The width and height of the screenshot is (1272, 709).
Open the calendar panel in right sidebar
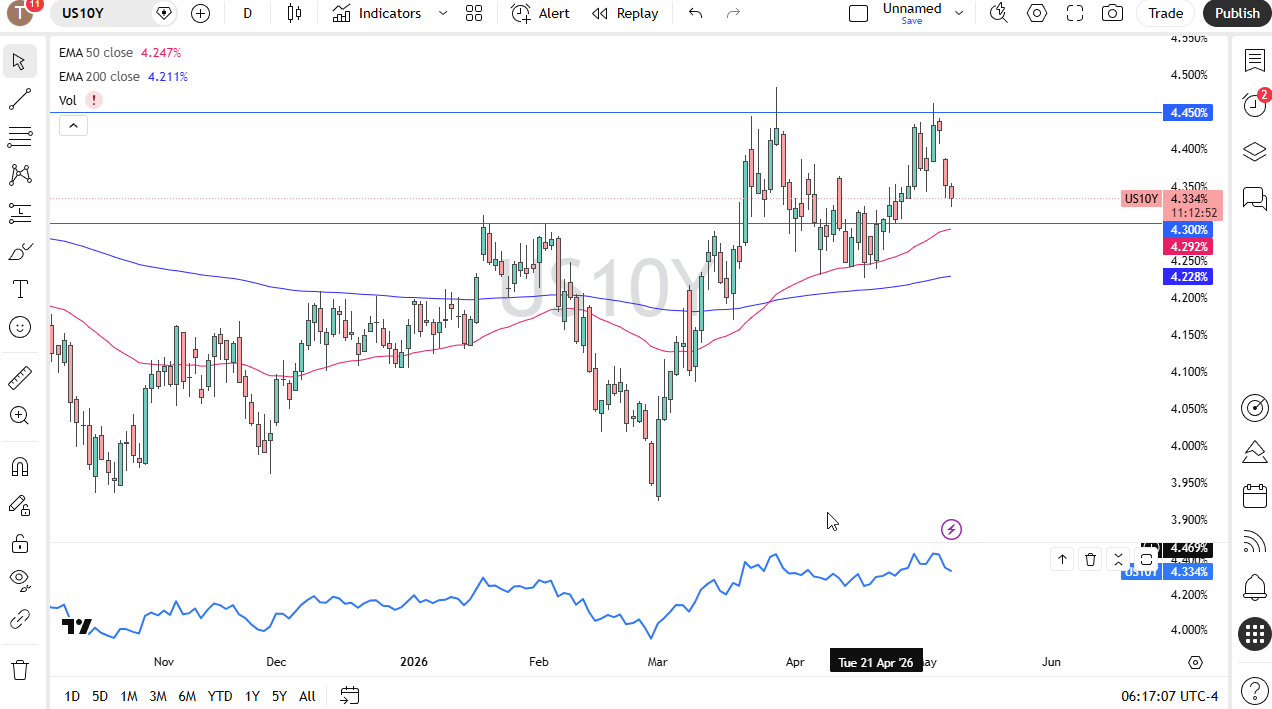coord(1254,496)
